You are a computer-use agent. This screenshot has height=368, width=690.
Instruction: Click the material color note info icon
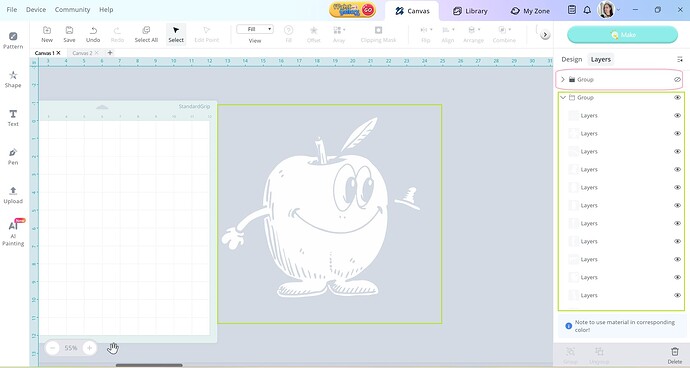(x=569, y=326)
